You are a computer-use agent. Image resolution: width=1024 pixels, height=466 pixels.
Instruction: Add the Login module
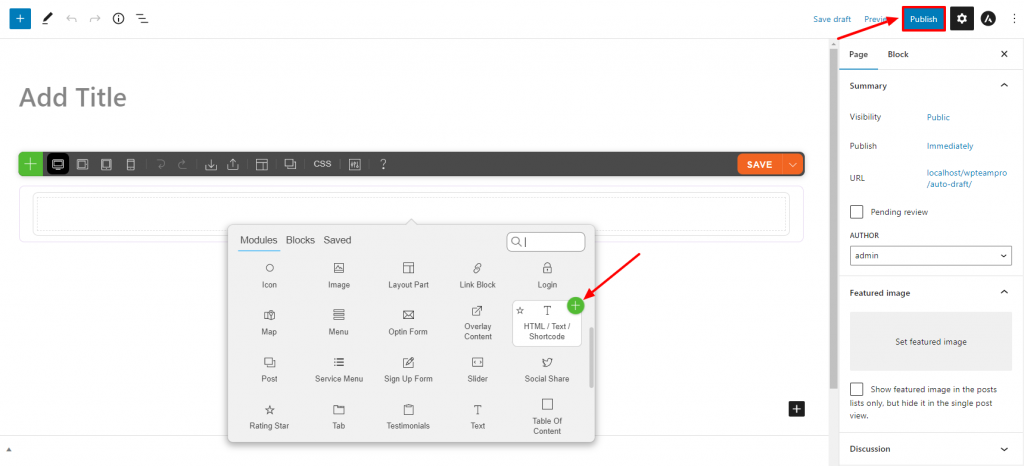[x=547, y=275]
